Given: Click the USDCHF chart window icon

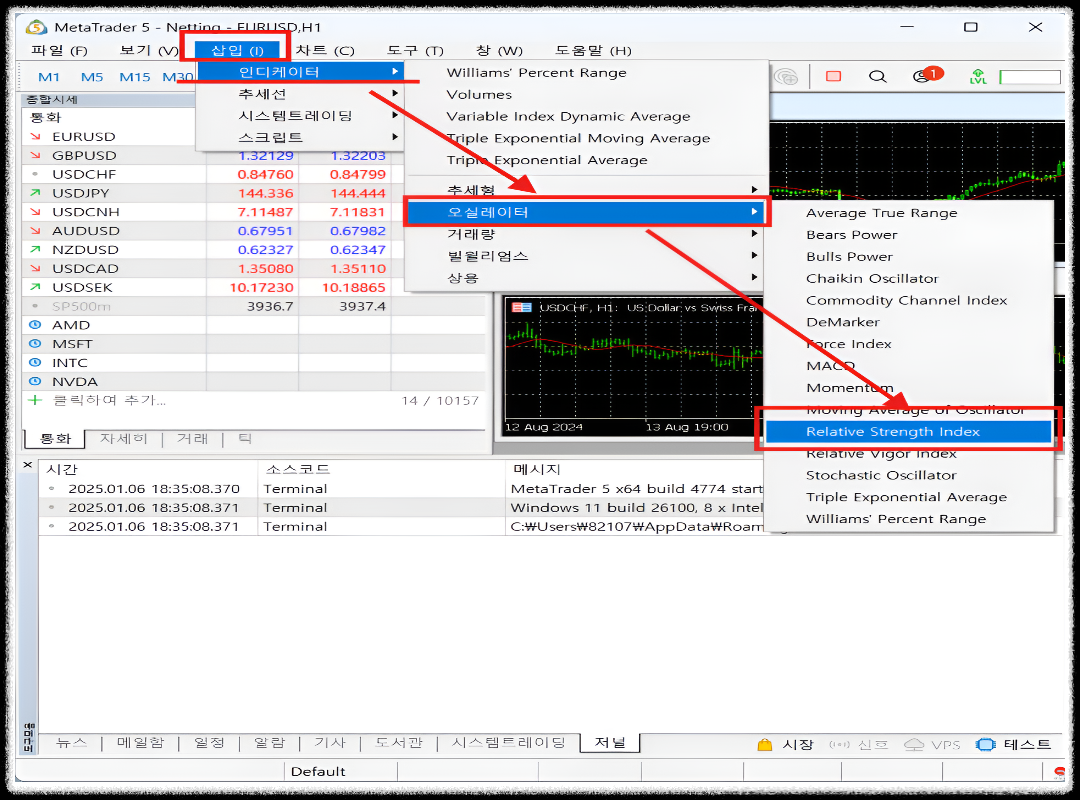Looking at the screenshot, I should (x=521, y=307).
